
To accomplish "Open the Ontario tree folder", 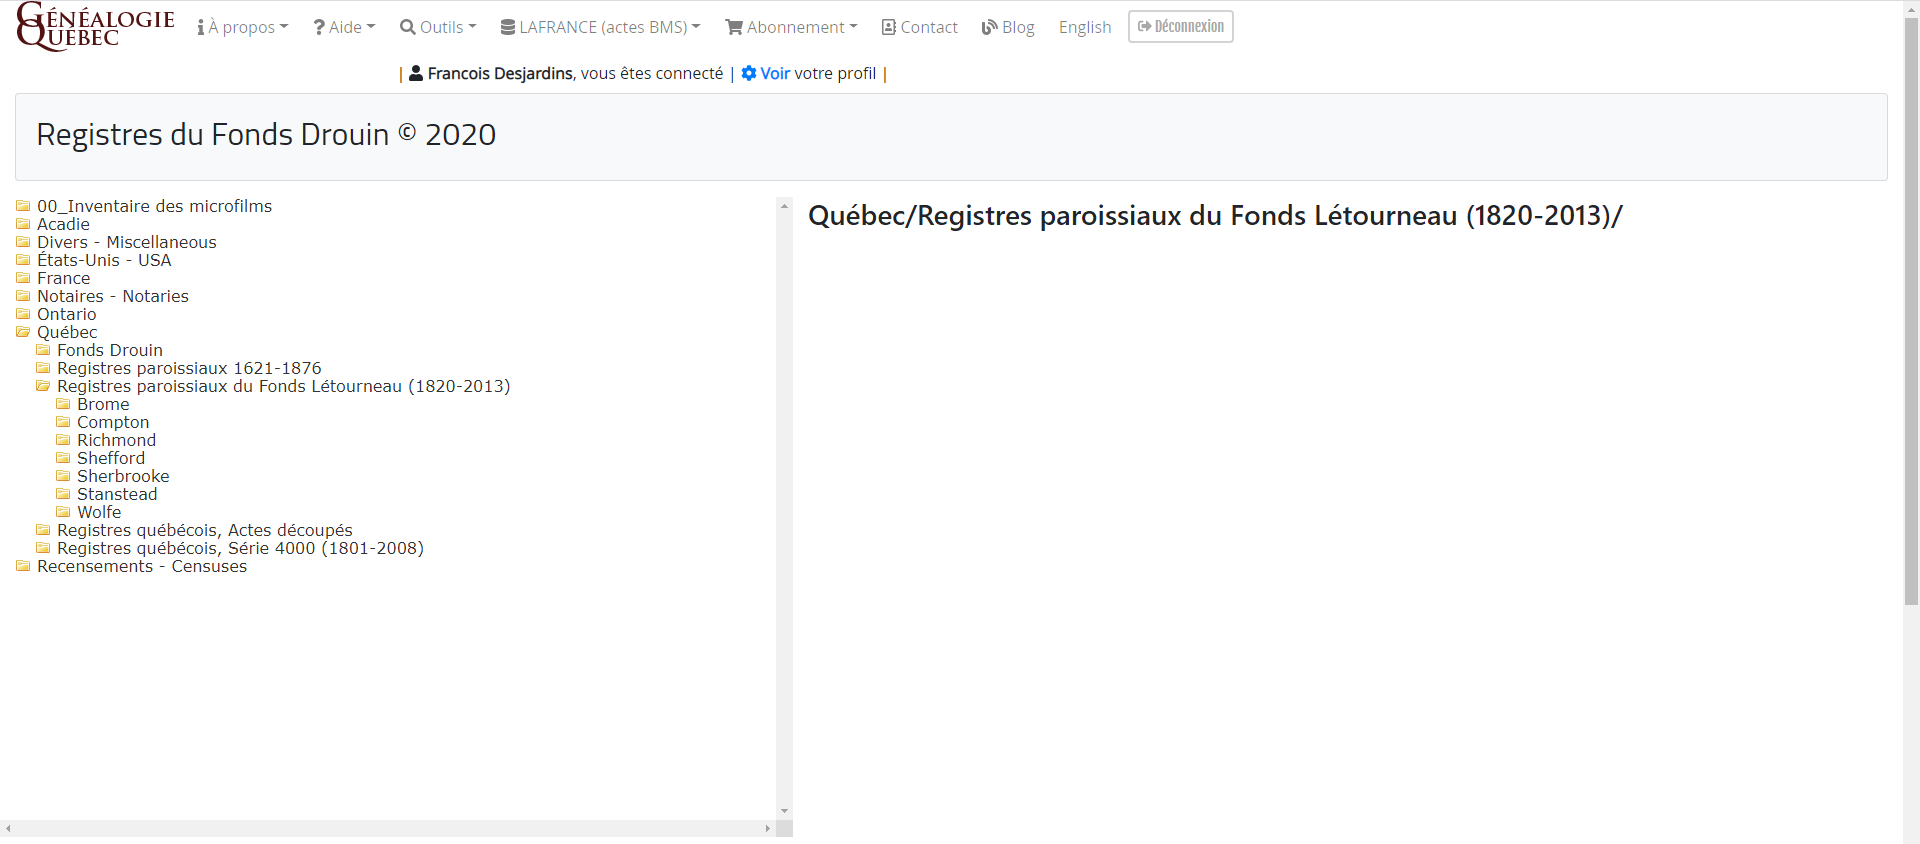I will [66, 314].
